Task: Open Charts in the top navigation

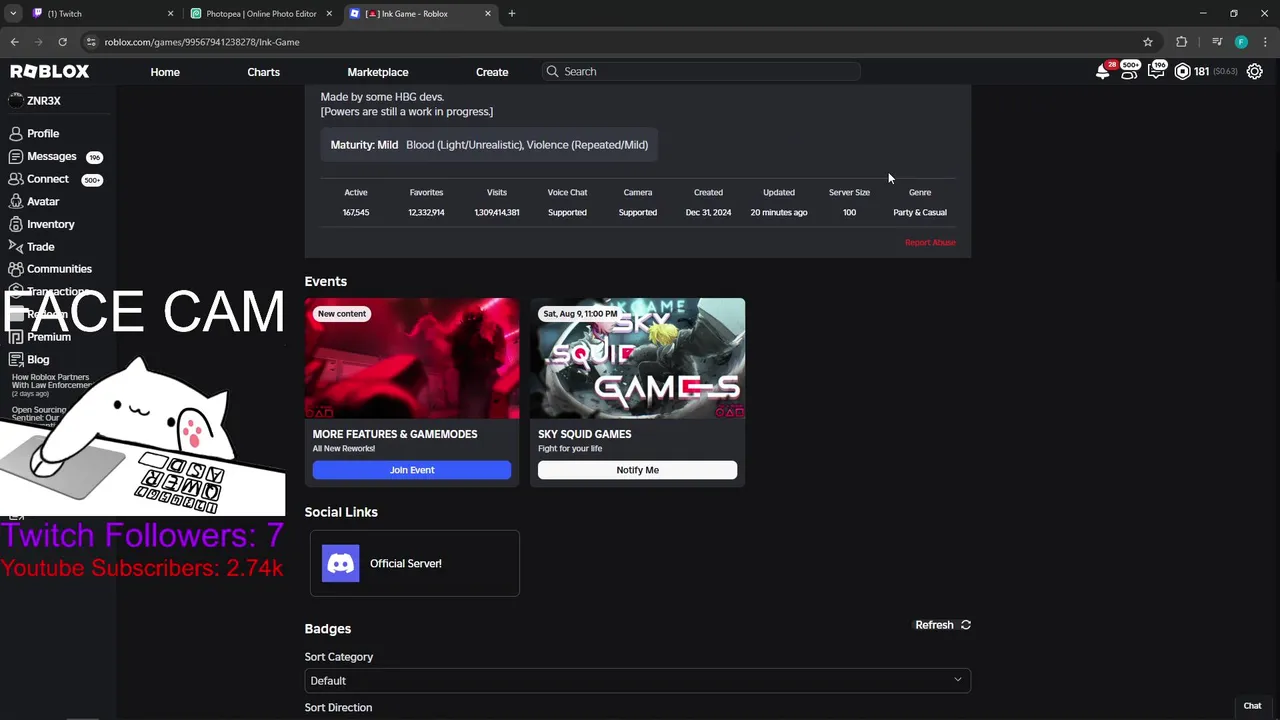Action: (264, 72)
